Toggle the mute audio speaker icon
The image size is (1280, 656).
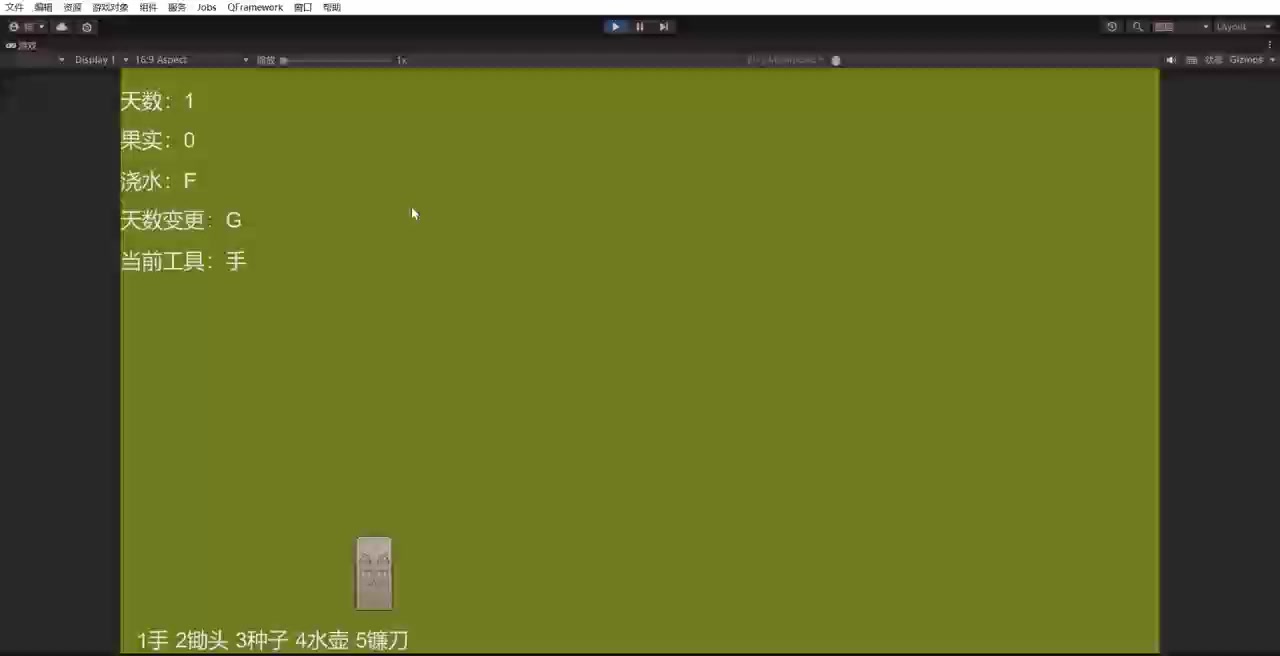click(x=1171, y=60)
